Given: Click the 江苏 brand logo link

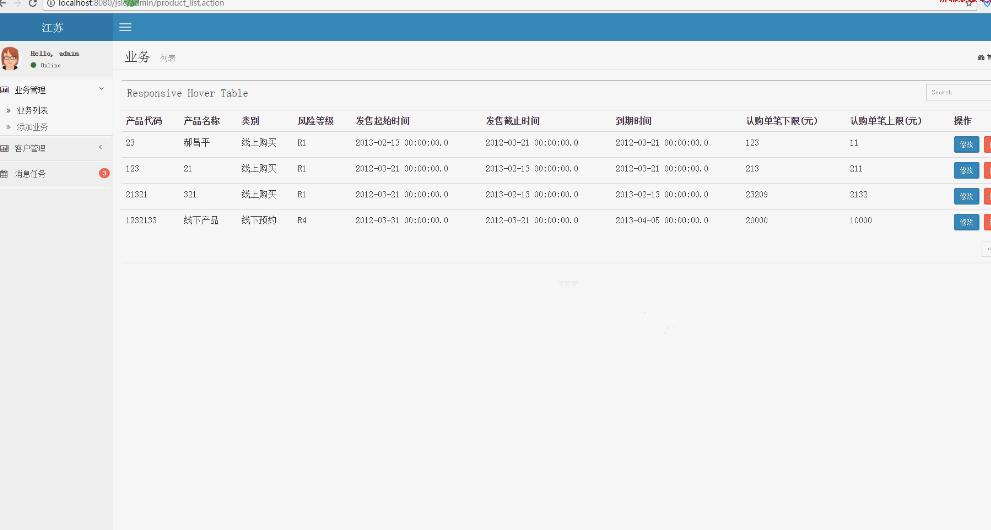Looking at the screenshot, I should pos(53,28).
